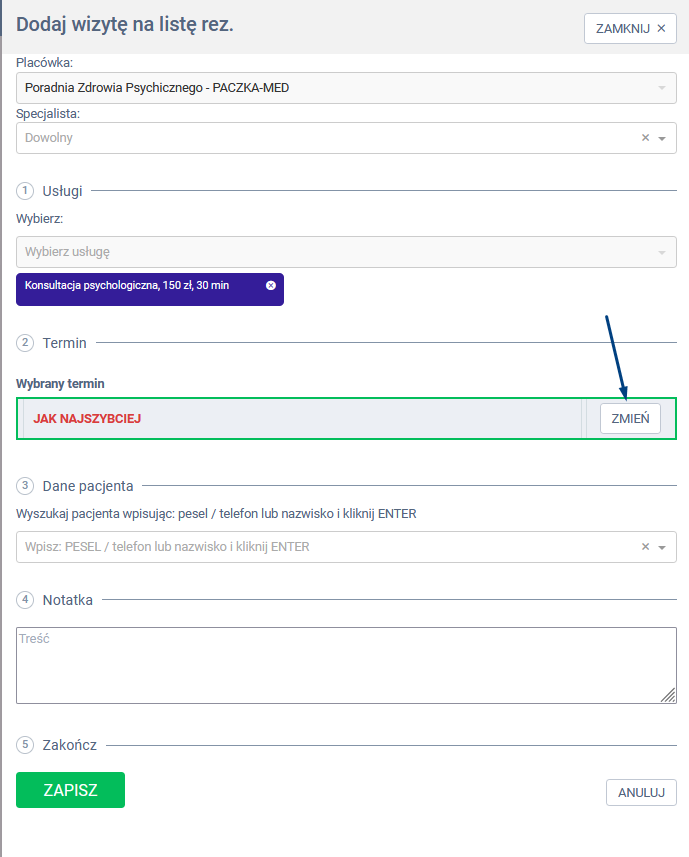The height and width of the screenshot is (857, 689).
Task: Expand the Placówka dropdown arrow
Action: [x=661, y=88]
